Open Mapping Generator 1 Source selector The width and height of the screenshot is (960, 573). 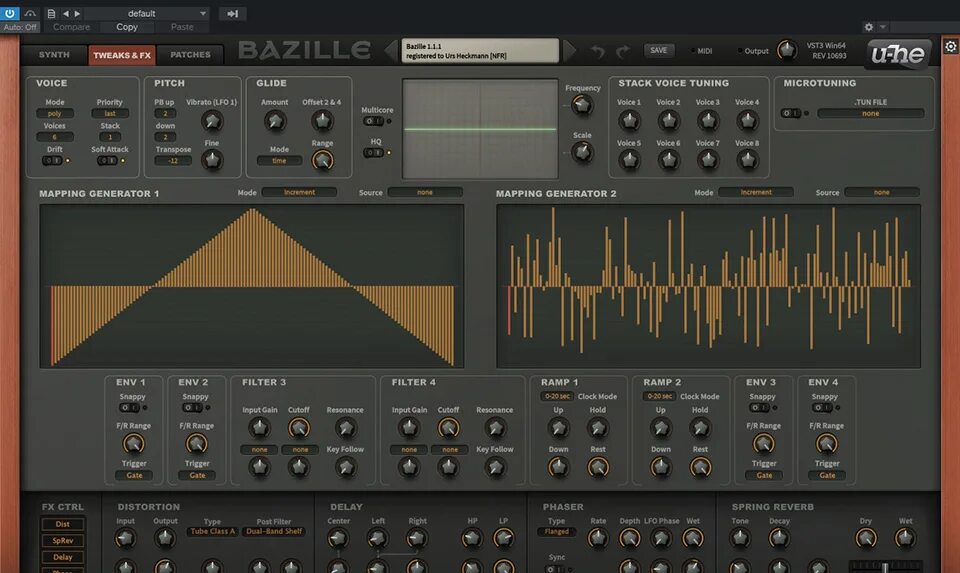point(425,192)
